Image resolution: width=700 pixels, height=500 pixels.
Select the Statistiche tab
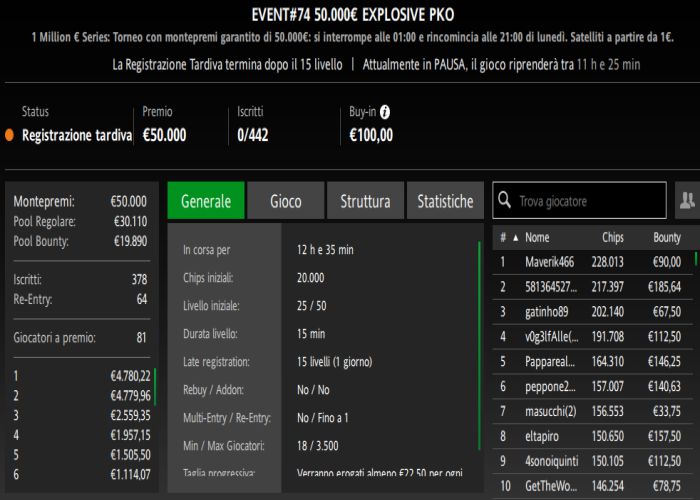pyautogui.click(x=445, y=201)
